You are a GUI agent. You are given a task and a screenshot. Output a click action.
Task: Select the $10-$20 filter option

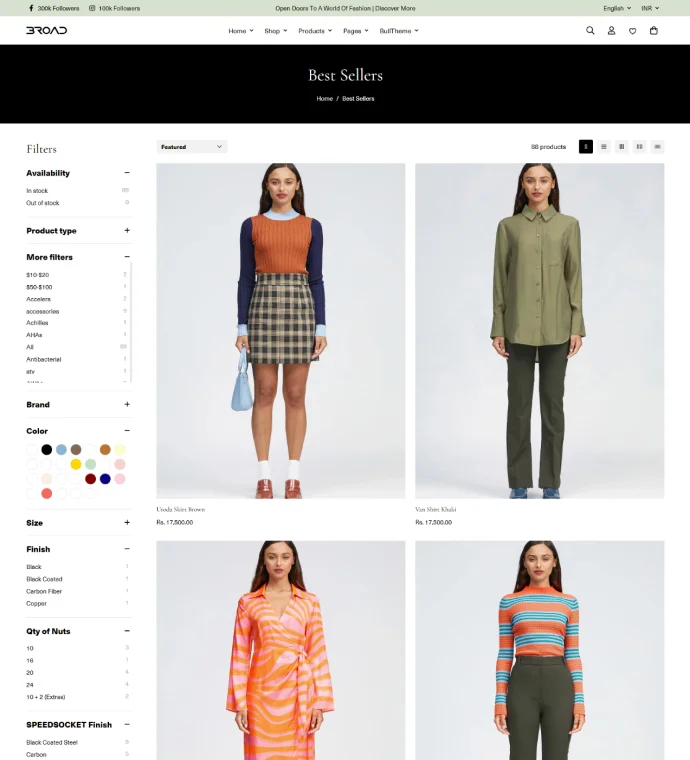click(x=37, y=275)
